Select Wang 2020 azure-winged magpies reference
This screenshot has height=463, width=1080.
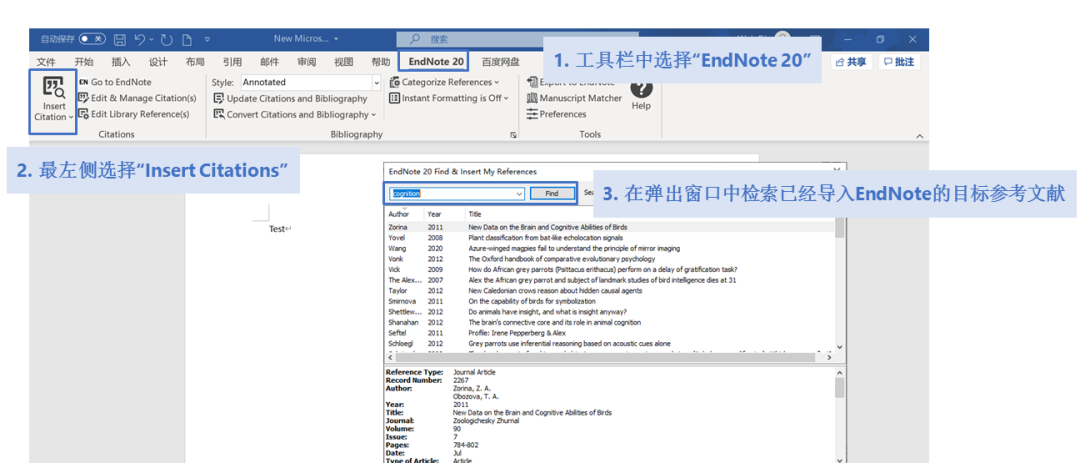tap(610, 248)
